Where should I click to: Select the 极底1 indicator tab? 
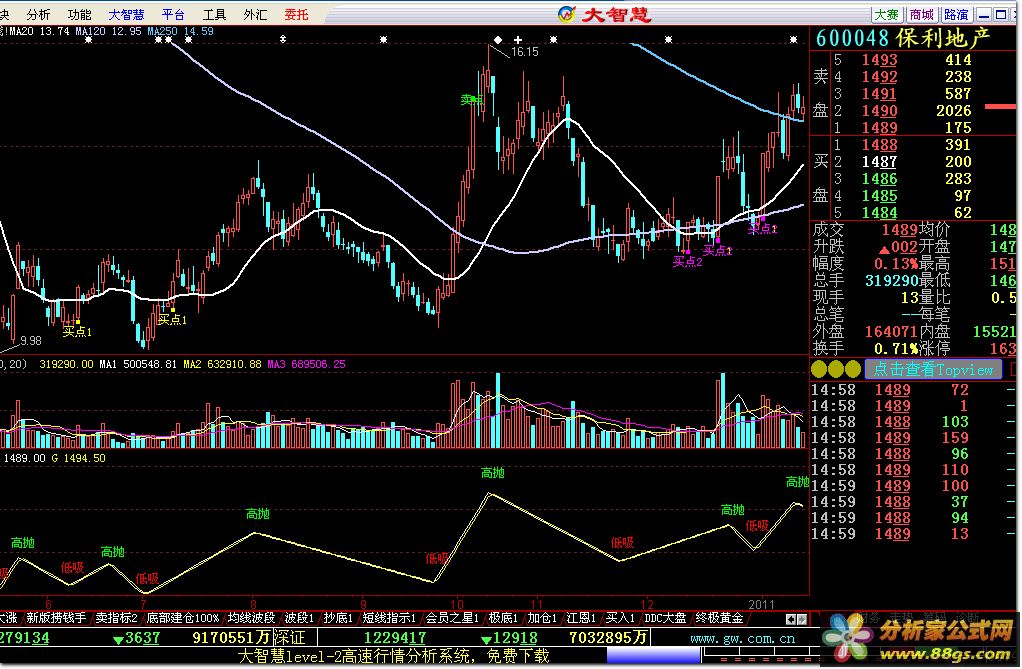pos(503,617)
